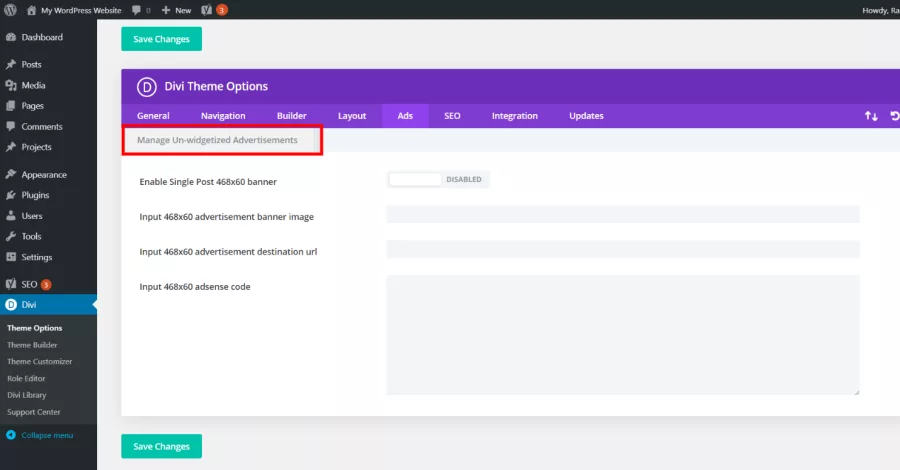Click the 468x60 adsense code textarea

(623, 335)
